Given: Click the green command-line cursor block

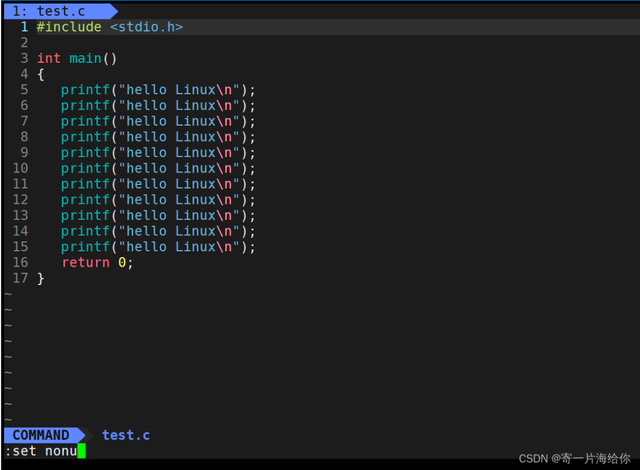Looking at the screenshot, I should (x=81, y=451).
